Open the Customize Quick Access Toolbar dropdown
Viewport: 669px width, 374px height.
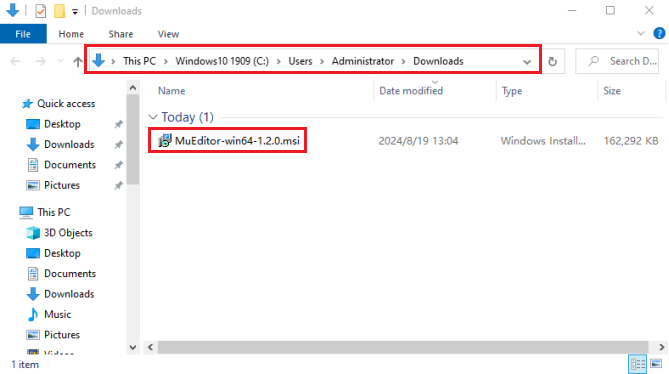coord(75,12)
